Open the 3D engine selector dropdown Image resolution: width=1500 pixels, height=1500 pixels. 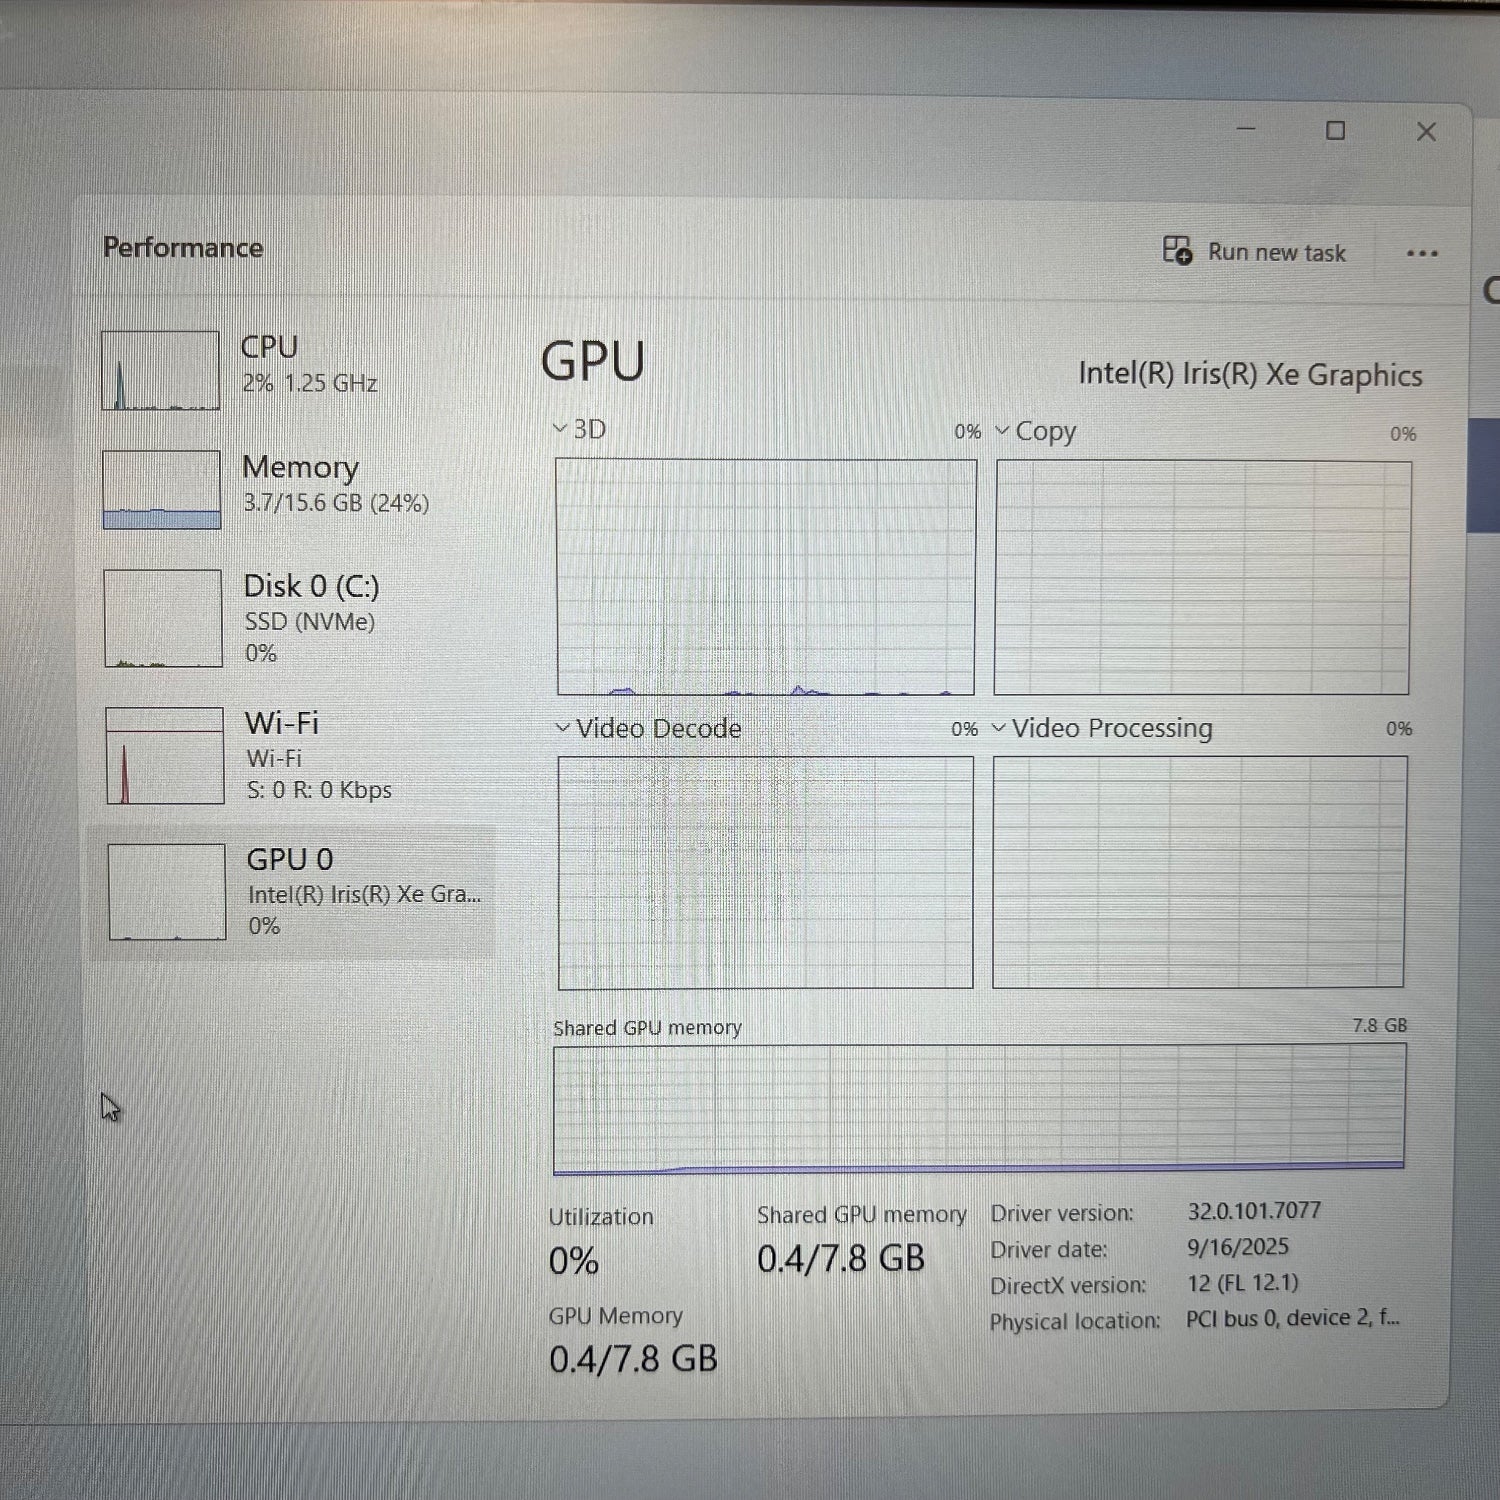[x=561, y=428]
